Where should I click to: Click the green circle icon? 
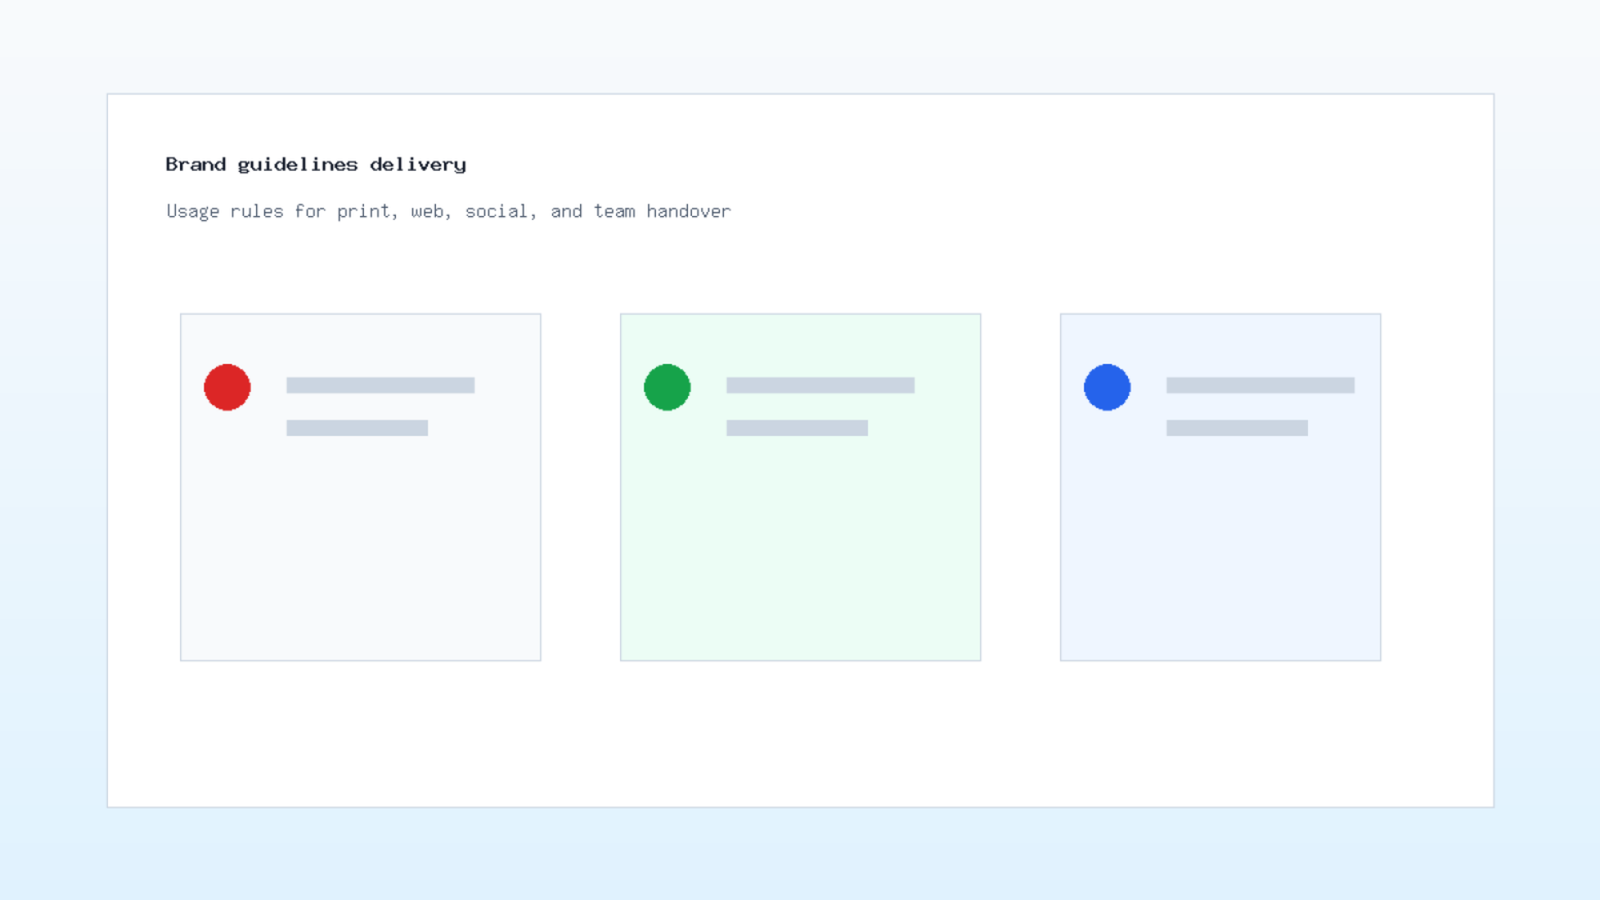pos(667,387)
